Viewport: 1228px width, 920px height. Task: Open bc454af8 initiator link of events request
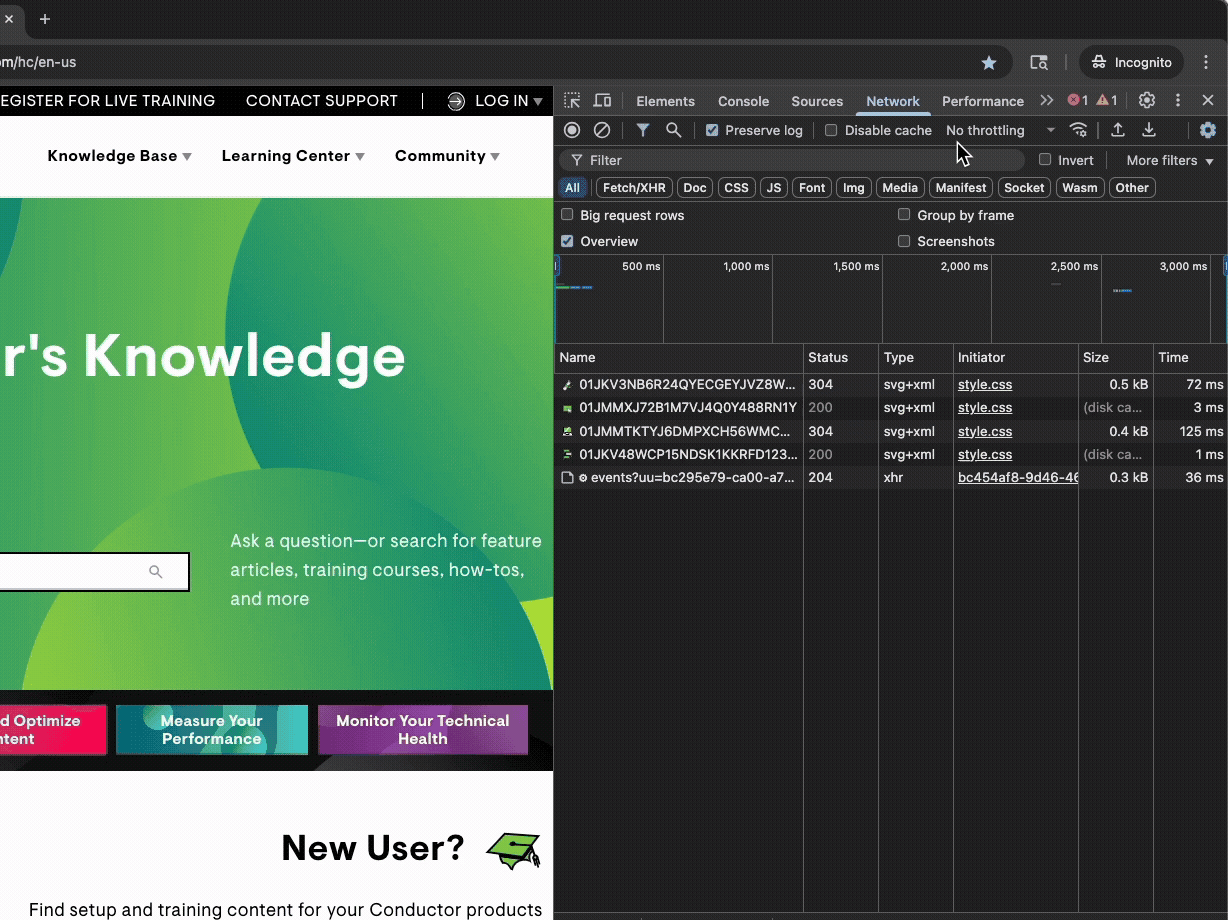pyautogui.click(x=1018, y=478)
